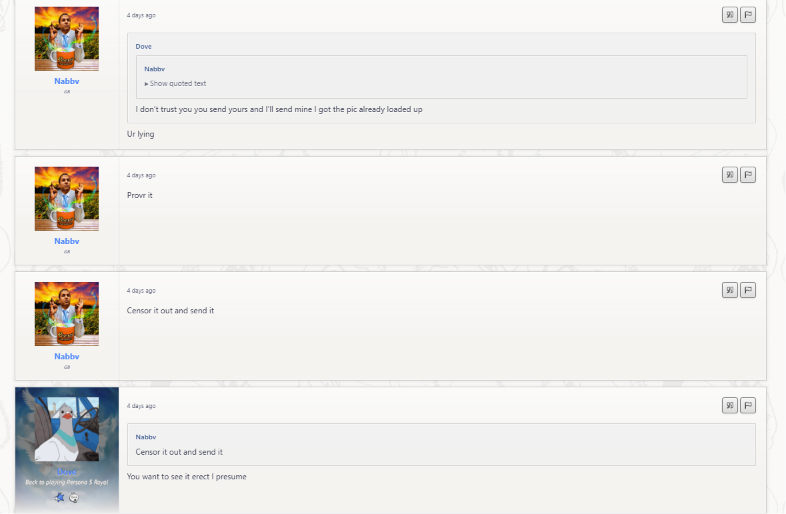This screenshot has width=786, height=514.
Task: Click timestamp of "Censor it out" post
Action: tap(141, 291)
